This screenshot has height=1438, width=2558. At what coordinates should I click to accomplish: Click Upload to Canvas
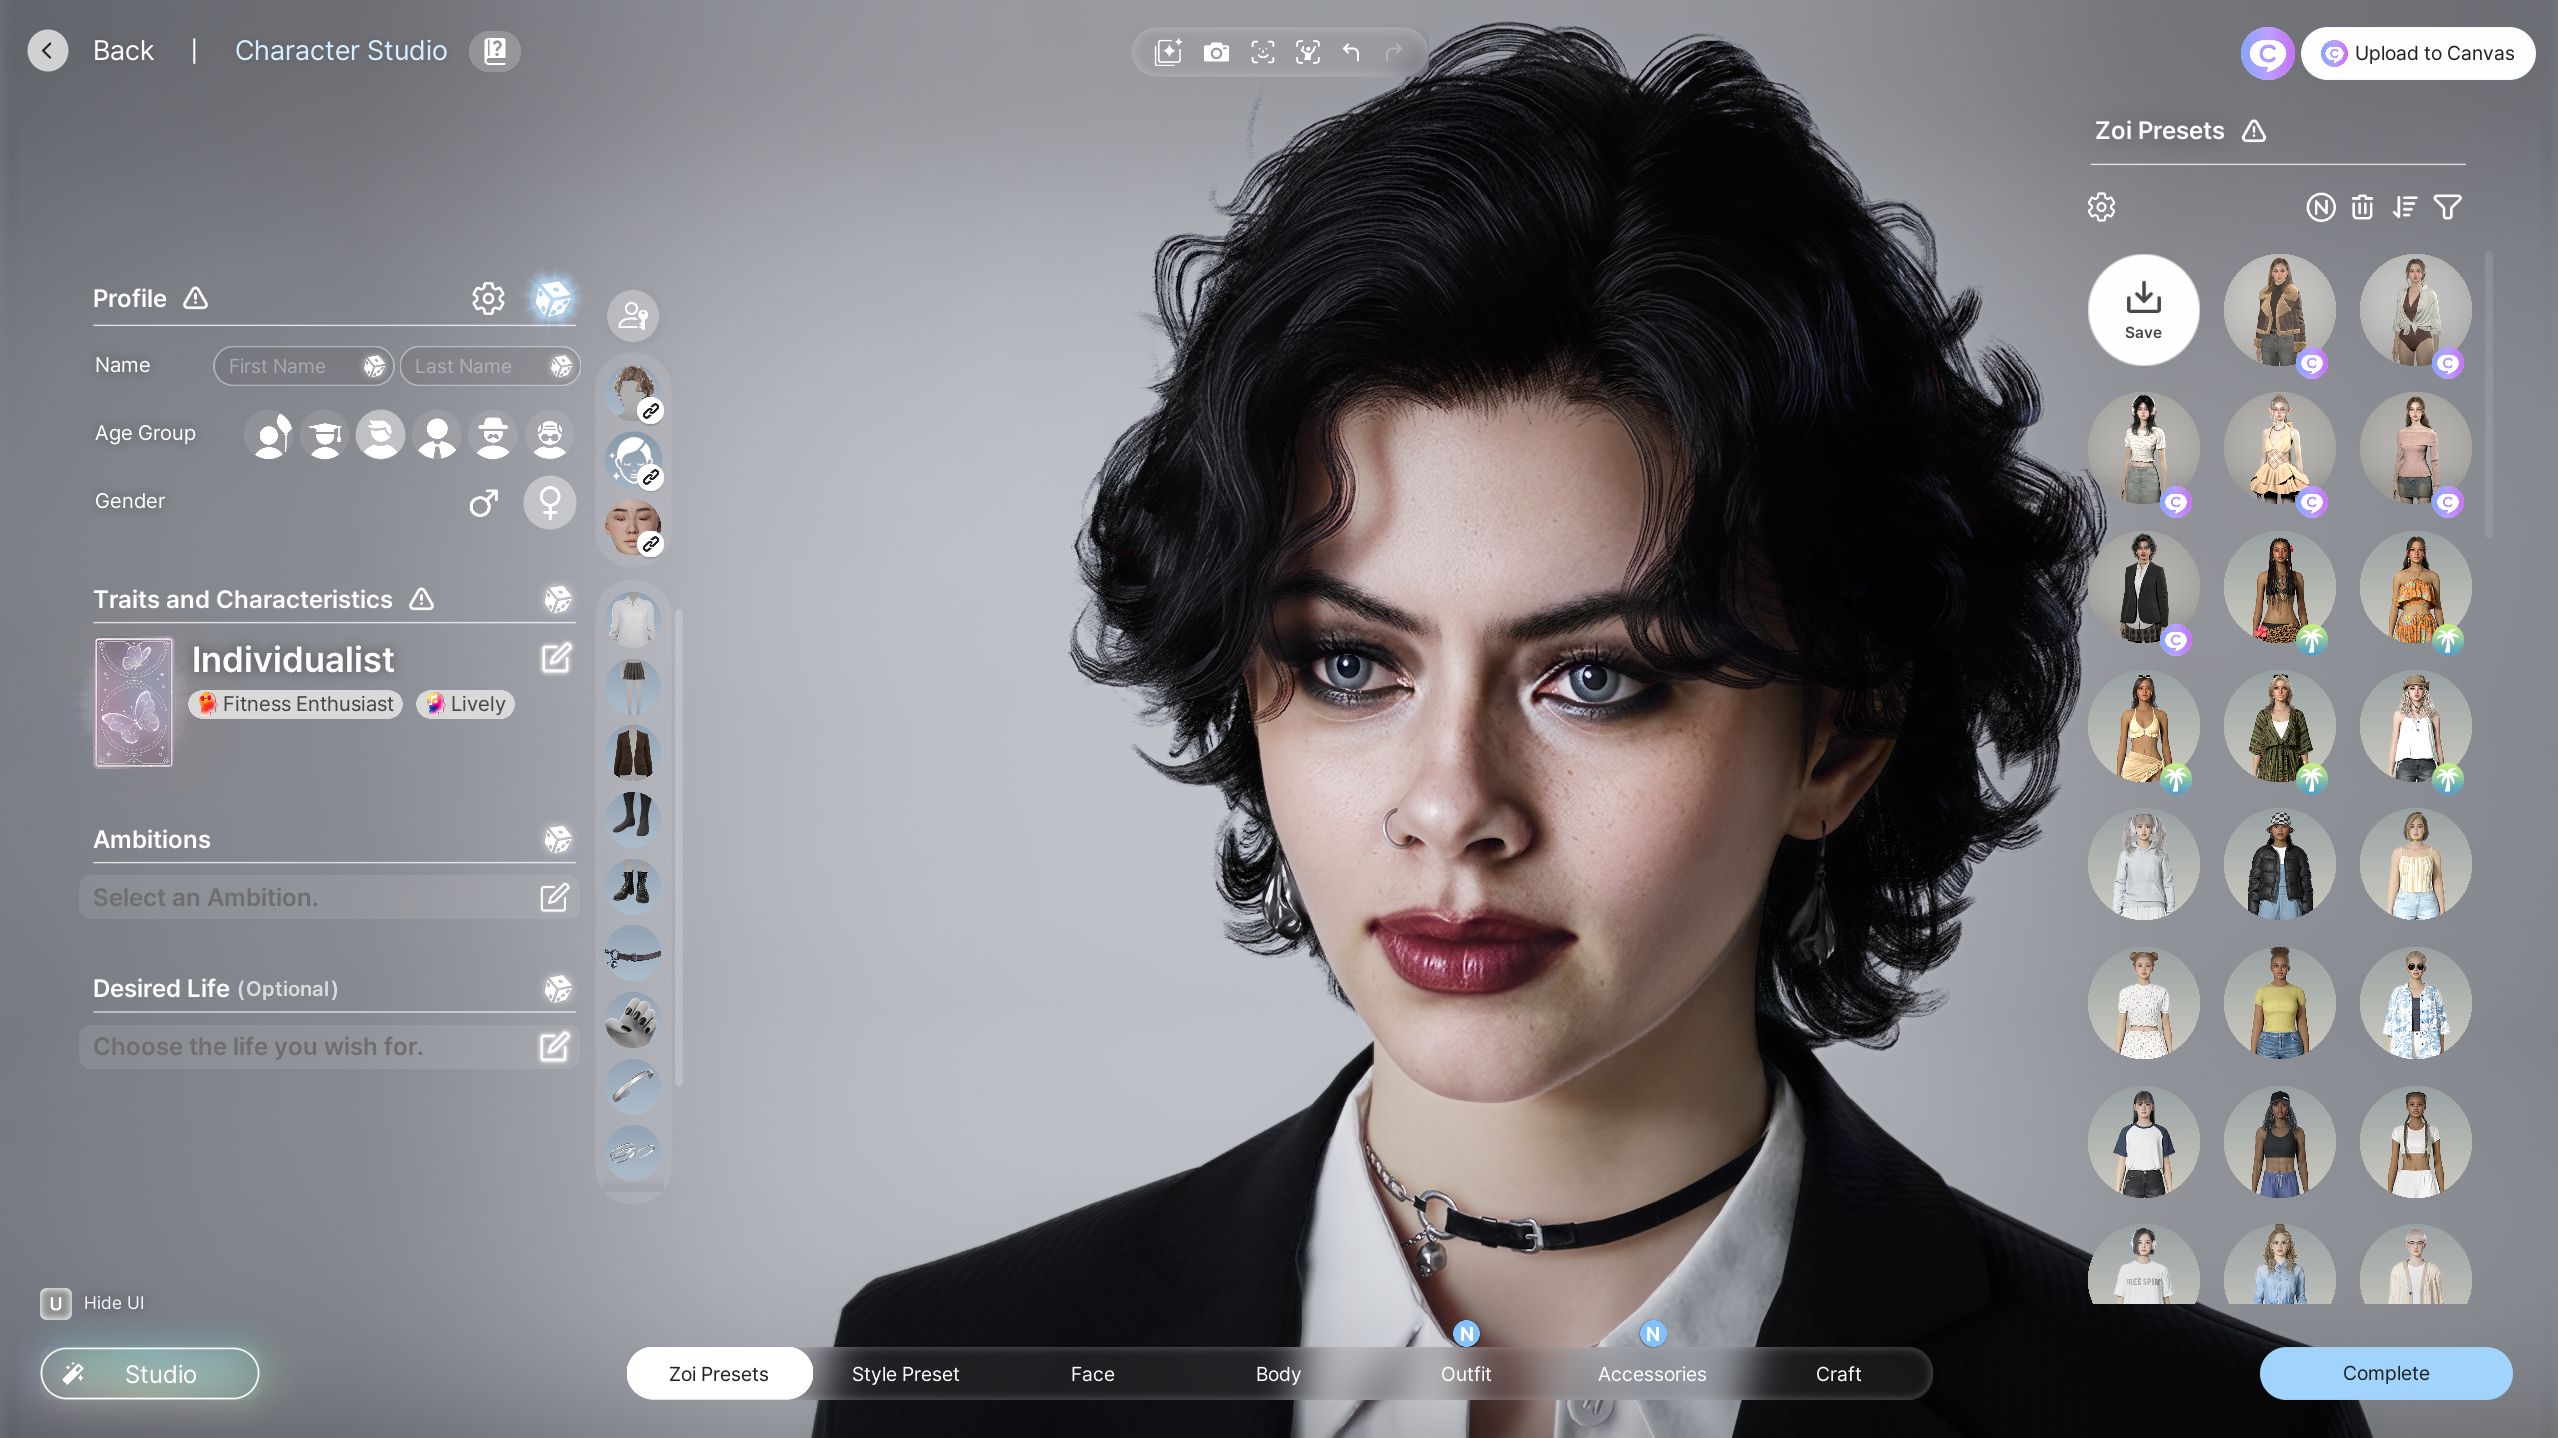point(2418,53)
